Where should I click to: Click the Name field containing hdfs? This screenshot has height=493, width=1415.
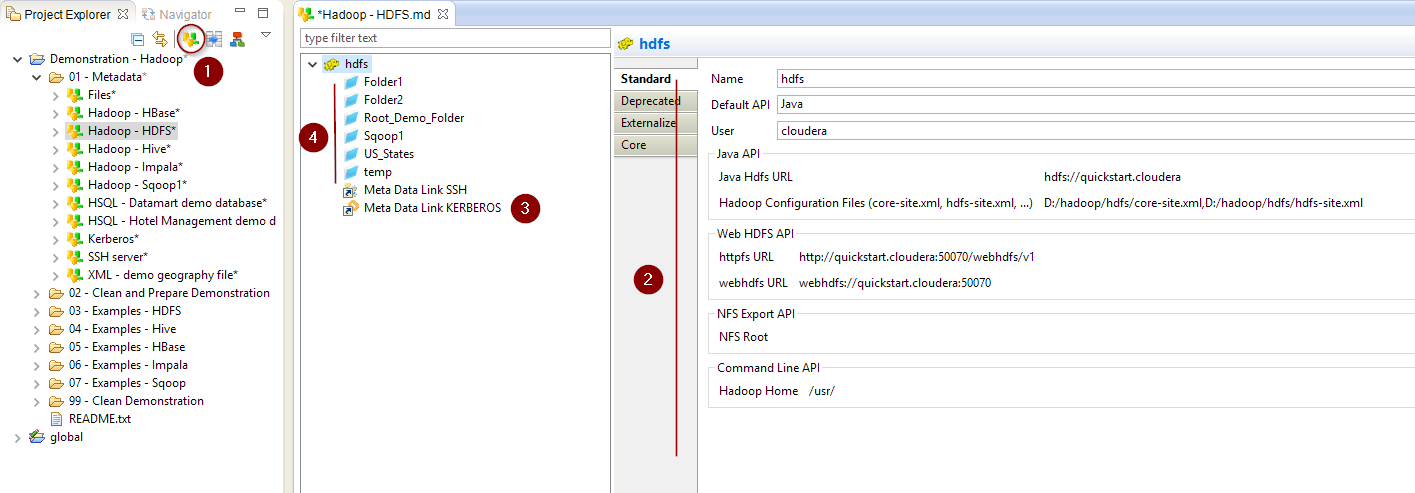1095,79
